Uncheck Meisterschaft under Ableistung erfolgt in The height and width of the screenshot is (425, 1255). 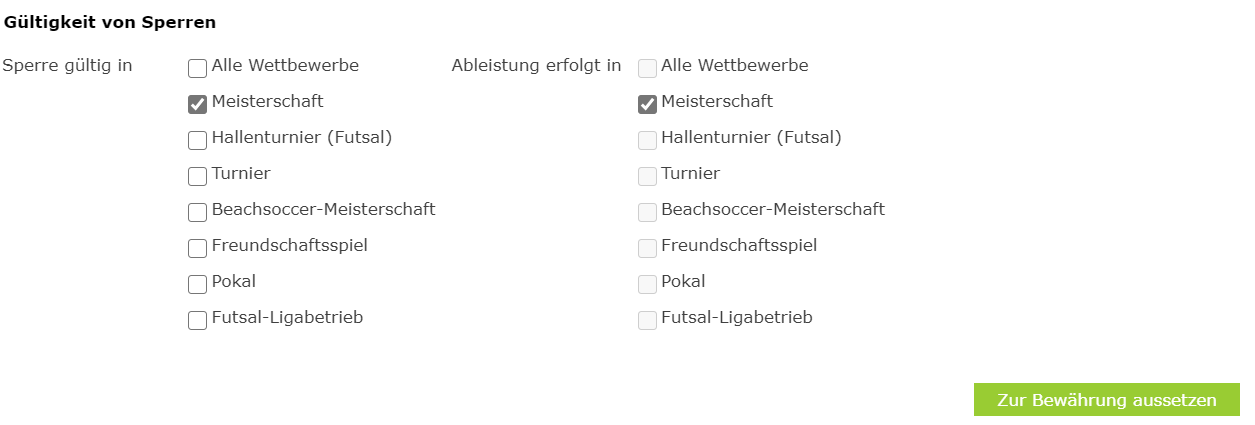click(x=647, y=104)
